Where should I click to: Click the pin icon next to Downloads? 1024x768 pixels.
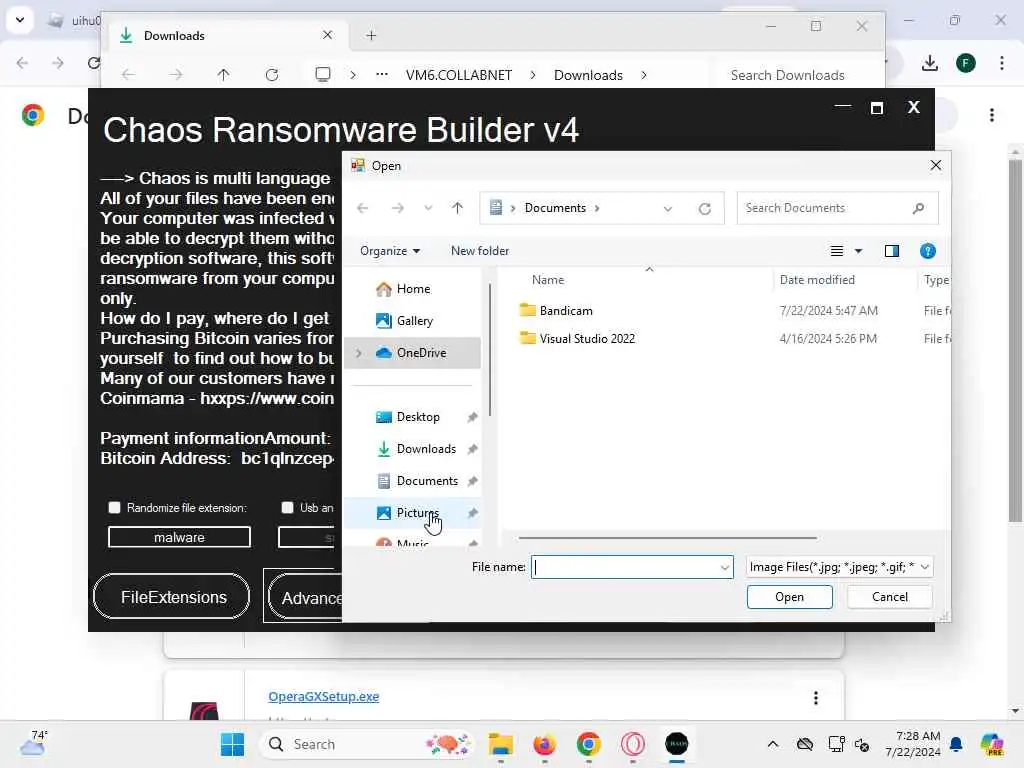coord(472,449)
